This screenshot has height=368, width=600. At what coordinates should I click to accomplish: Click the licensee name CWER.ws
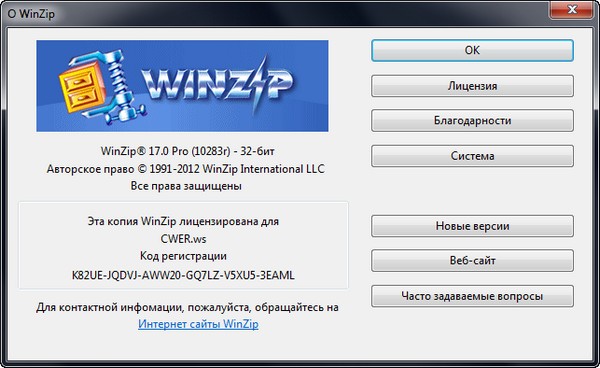click(183, 239)
